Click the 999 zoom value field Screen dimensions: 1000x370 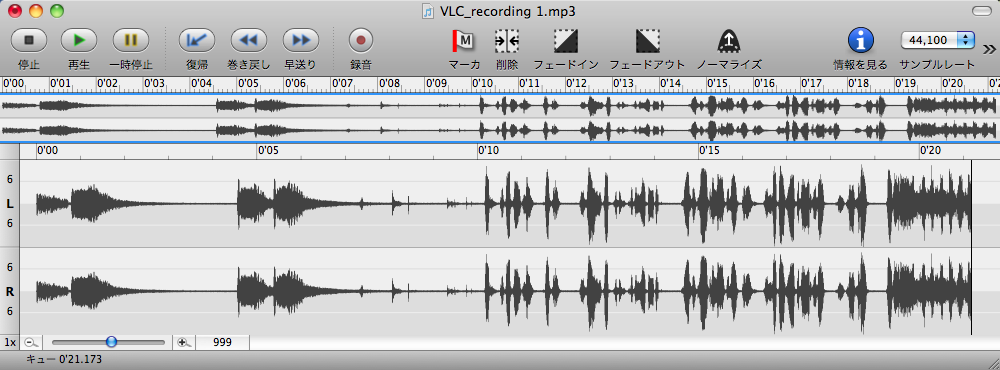click(x=222, y=343)
